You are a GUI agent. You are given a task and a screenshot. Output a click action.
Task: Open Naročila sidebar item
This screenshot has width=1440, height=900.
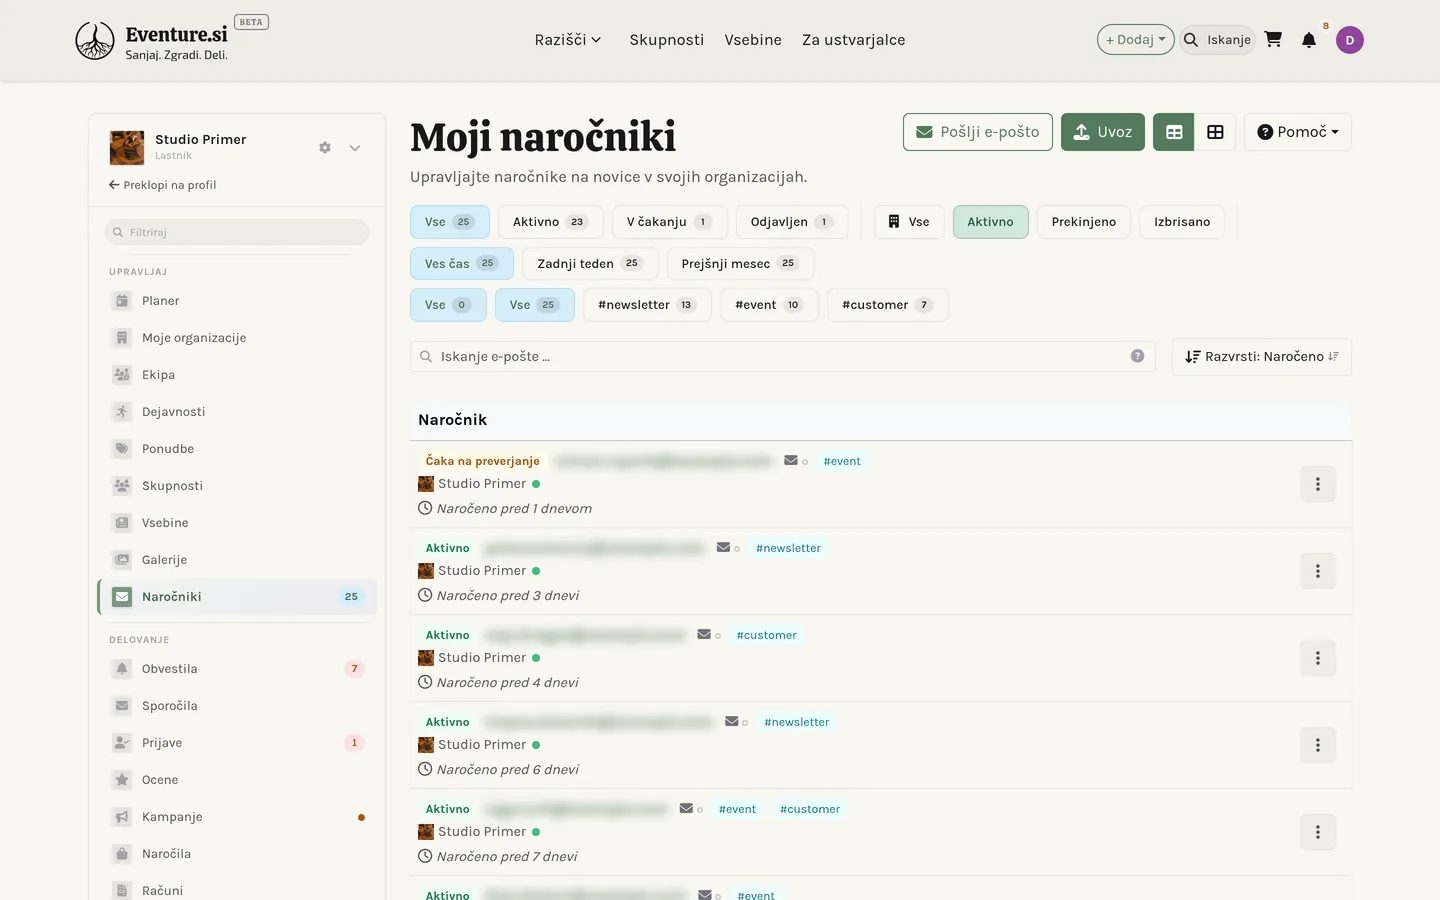(x=237, y=854)
